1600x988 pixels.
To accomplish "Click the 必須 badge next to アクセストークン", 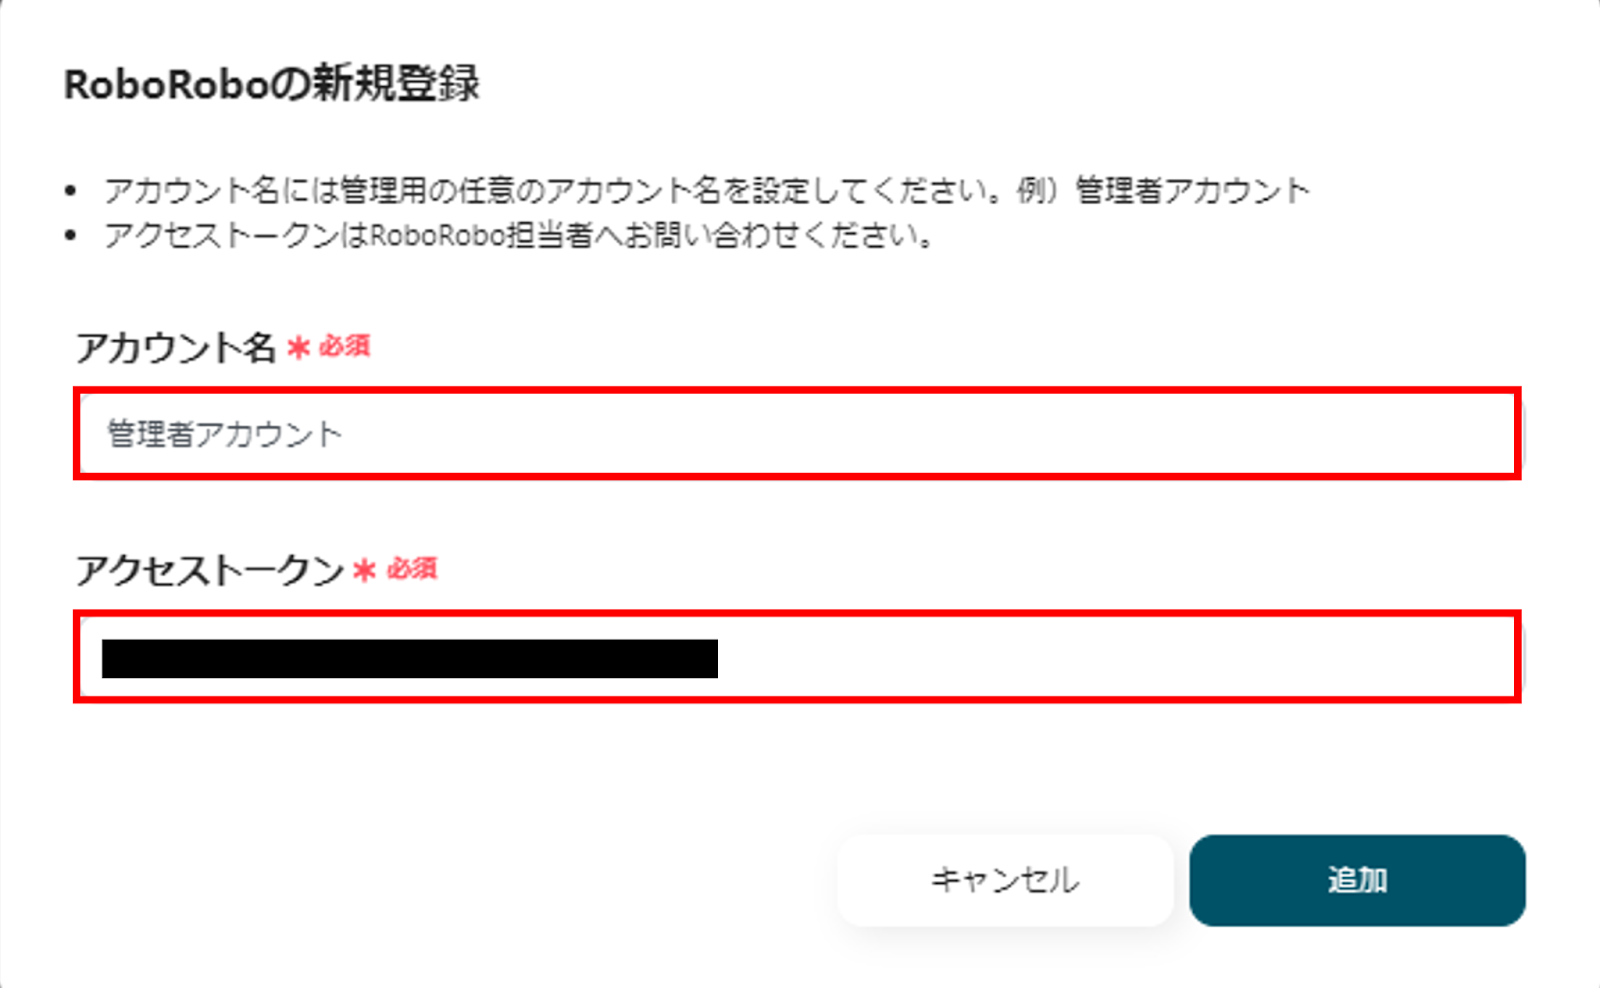I will pos(412,570).
